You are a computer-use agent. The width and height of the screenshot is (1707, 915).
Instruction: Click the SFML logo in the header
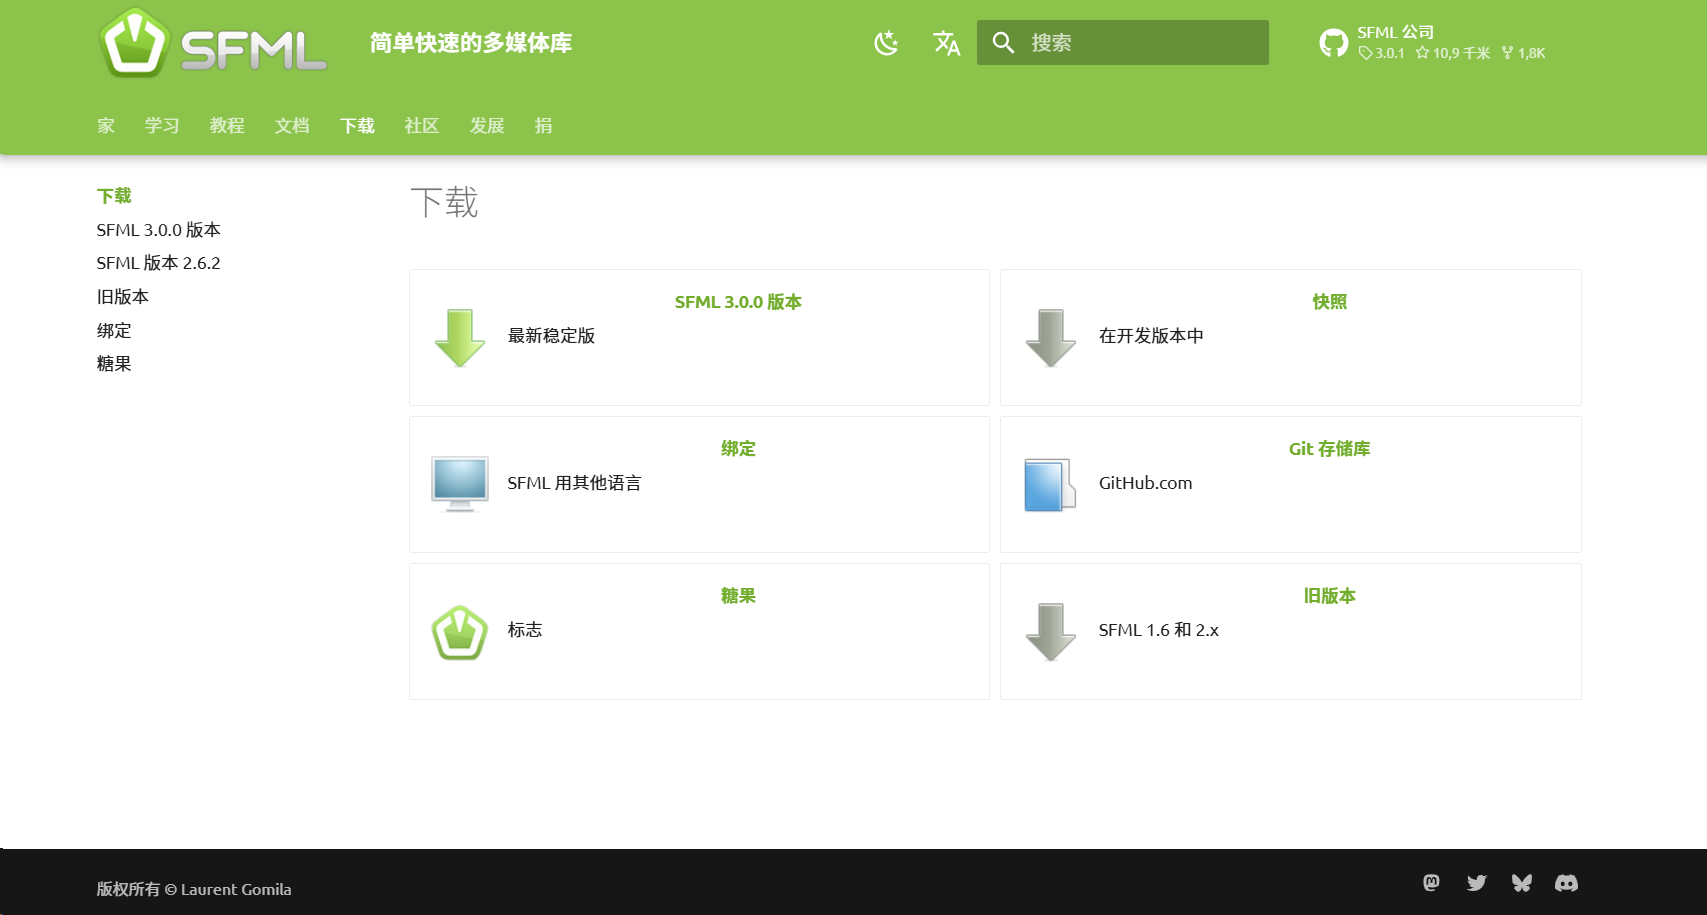[x=213, y=43]
